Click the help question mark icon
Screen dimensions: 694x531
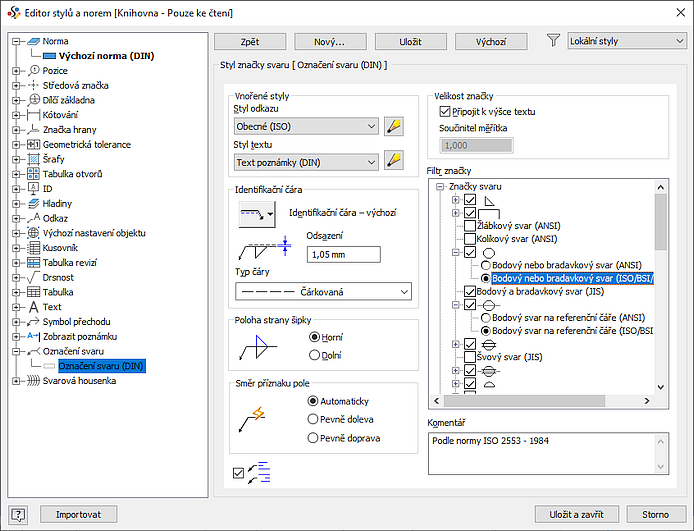[x=17, y=514]
